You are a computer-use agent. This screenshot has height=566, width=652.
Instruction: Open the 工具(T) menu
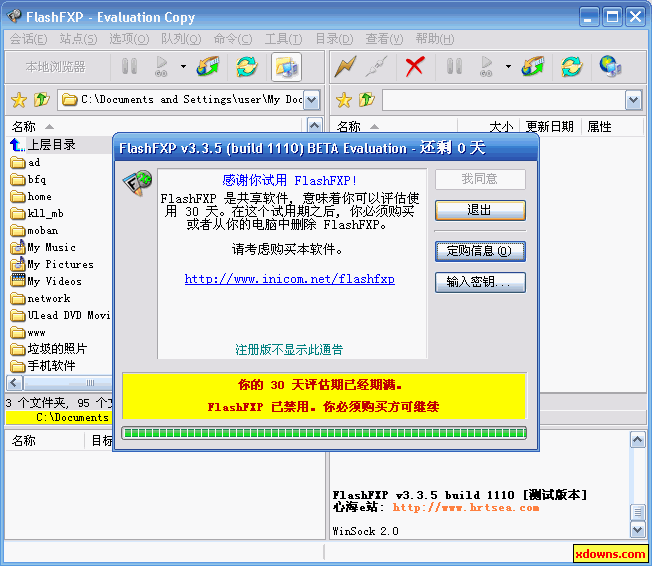284,39
